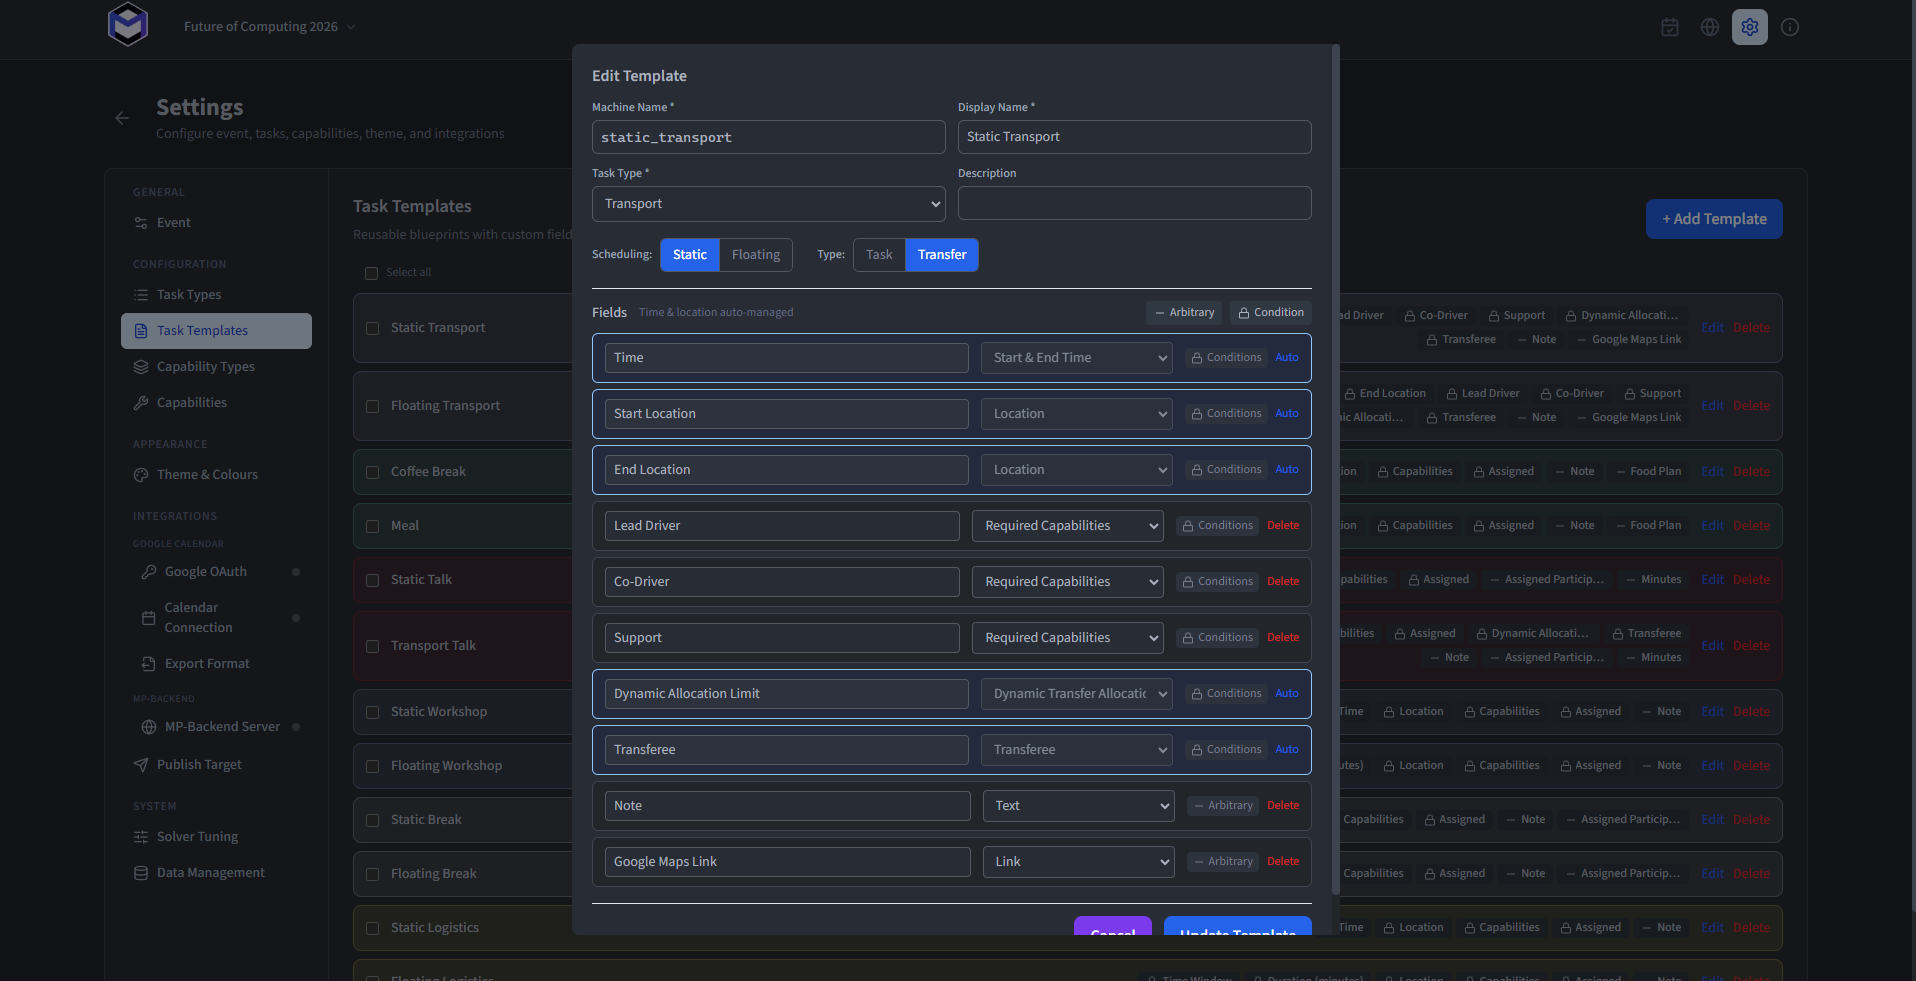Viewport: 1916px width, 981px height.
Task: Click the Task Templates document icon
Action: pyautogui.click(x=141, y=331)
